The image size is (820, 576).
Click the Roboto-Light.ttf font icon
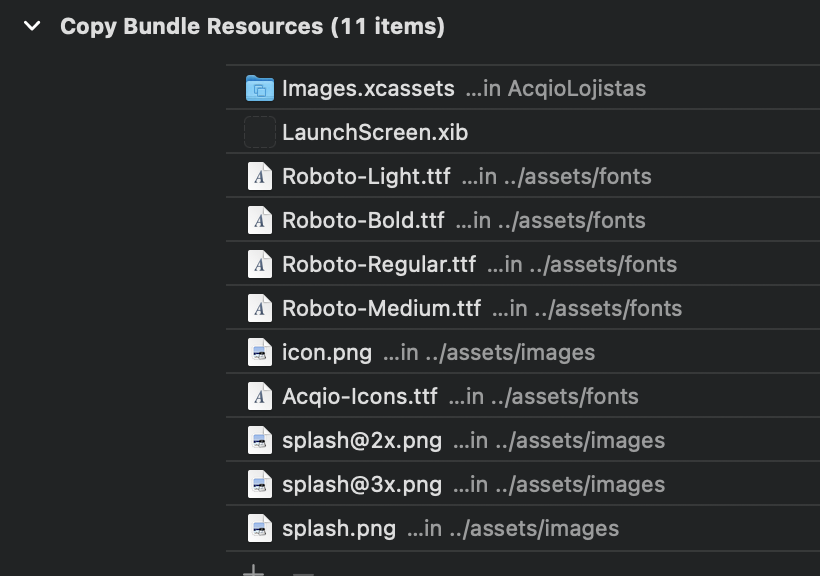pyautogui.click(x=260, y=176)
